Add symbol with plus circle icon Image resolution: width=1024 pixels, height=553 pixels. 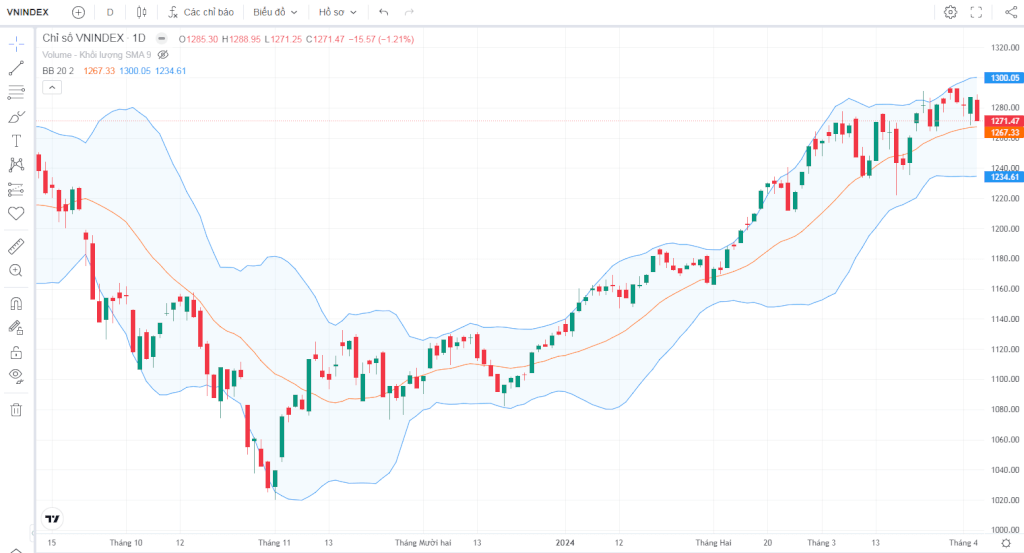pyautogui.click(x=78, y=12)
